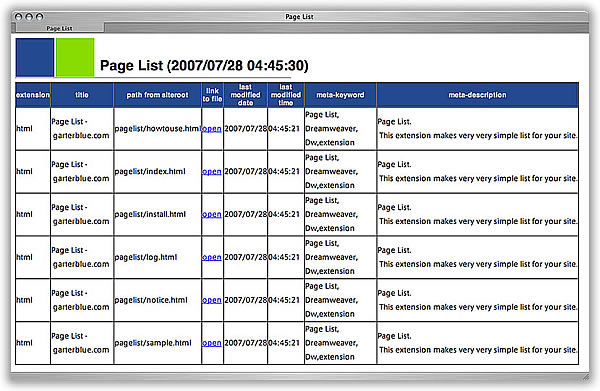The image size is (600, 391).
Task: Click the modified date in the sample.html row
Action: click(x=245, y=343)
